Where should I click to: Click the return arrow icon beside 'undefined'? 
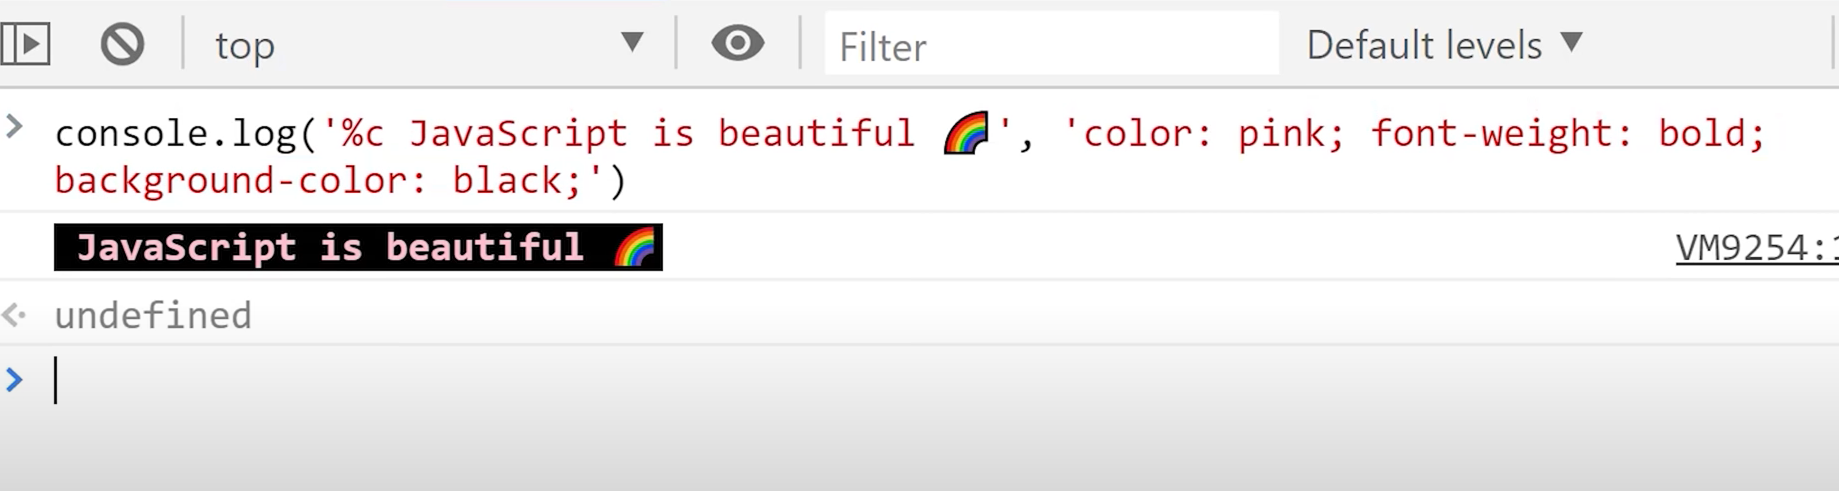click(14, 316)
